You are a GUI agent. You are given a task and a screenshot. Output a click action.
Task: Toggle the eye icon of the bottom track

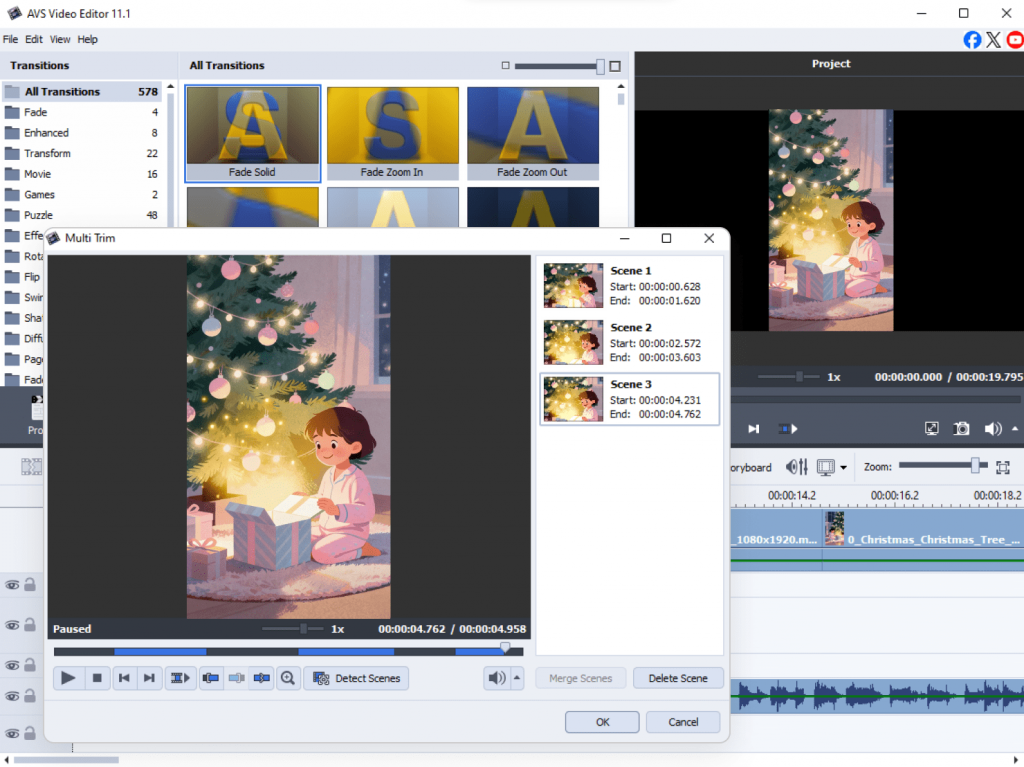tap(12, 732)
